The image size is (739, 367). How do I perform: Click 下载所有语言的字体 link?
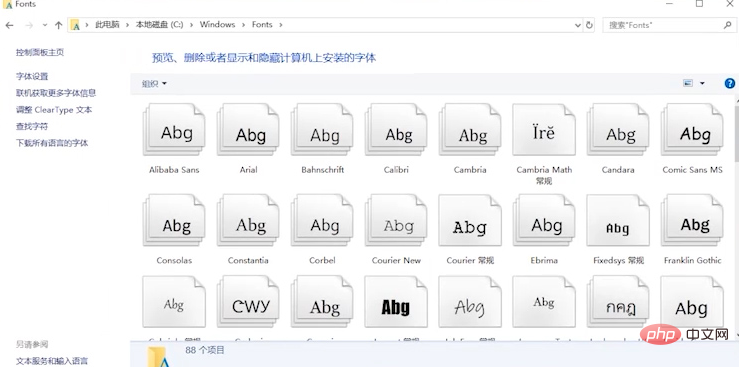pyautogui.click(x=52, y=143)
